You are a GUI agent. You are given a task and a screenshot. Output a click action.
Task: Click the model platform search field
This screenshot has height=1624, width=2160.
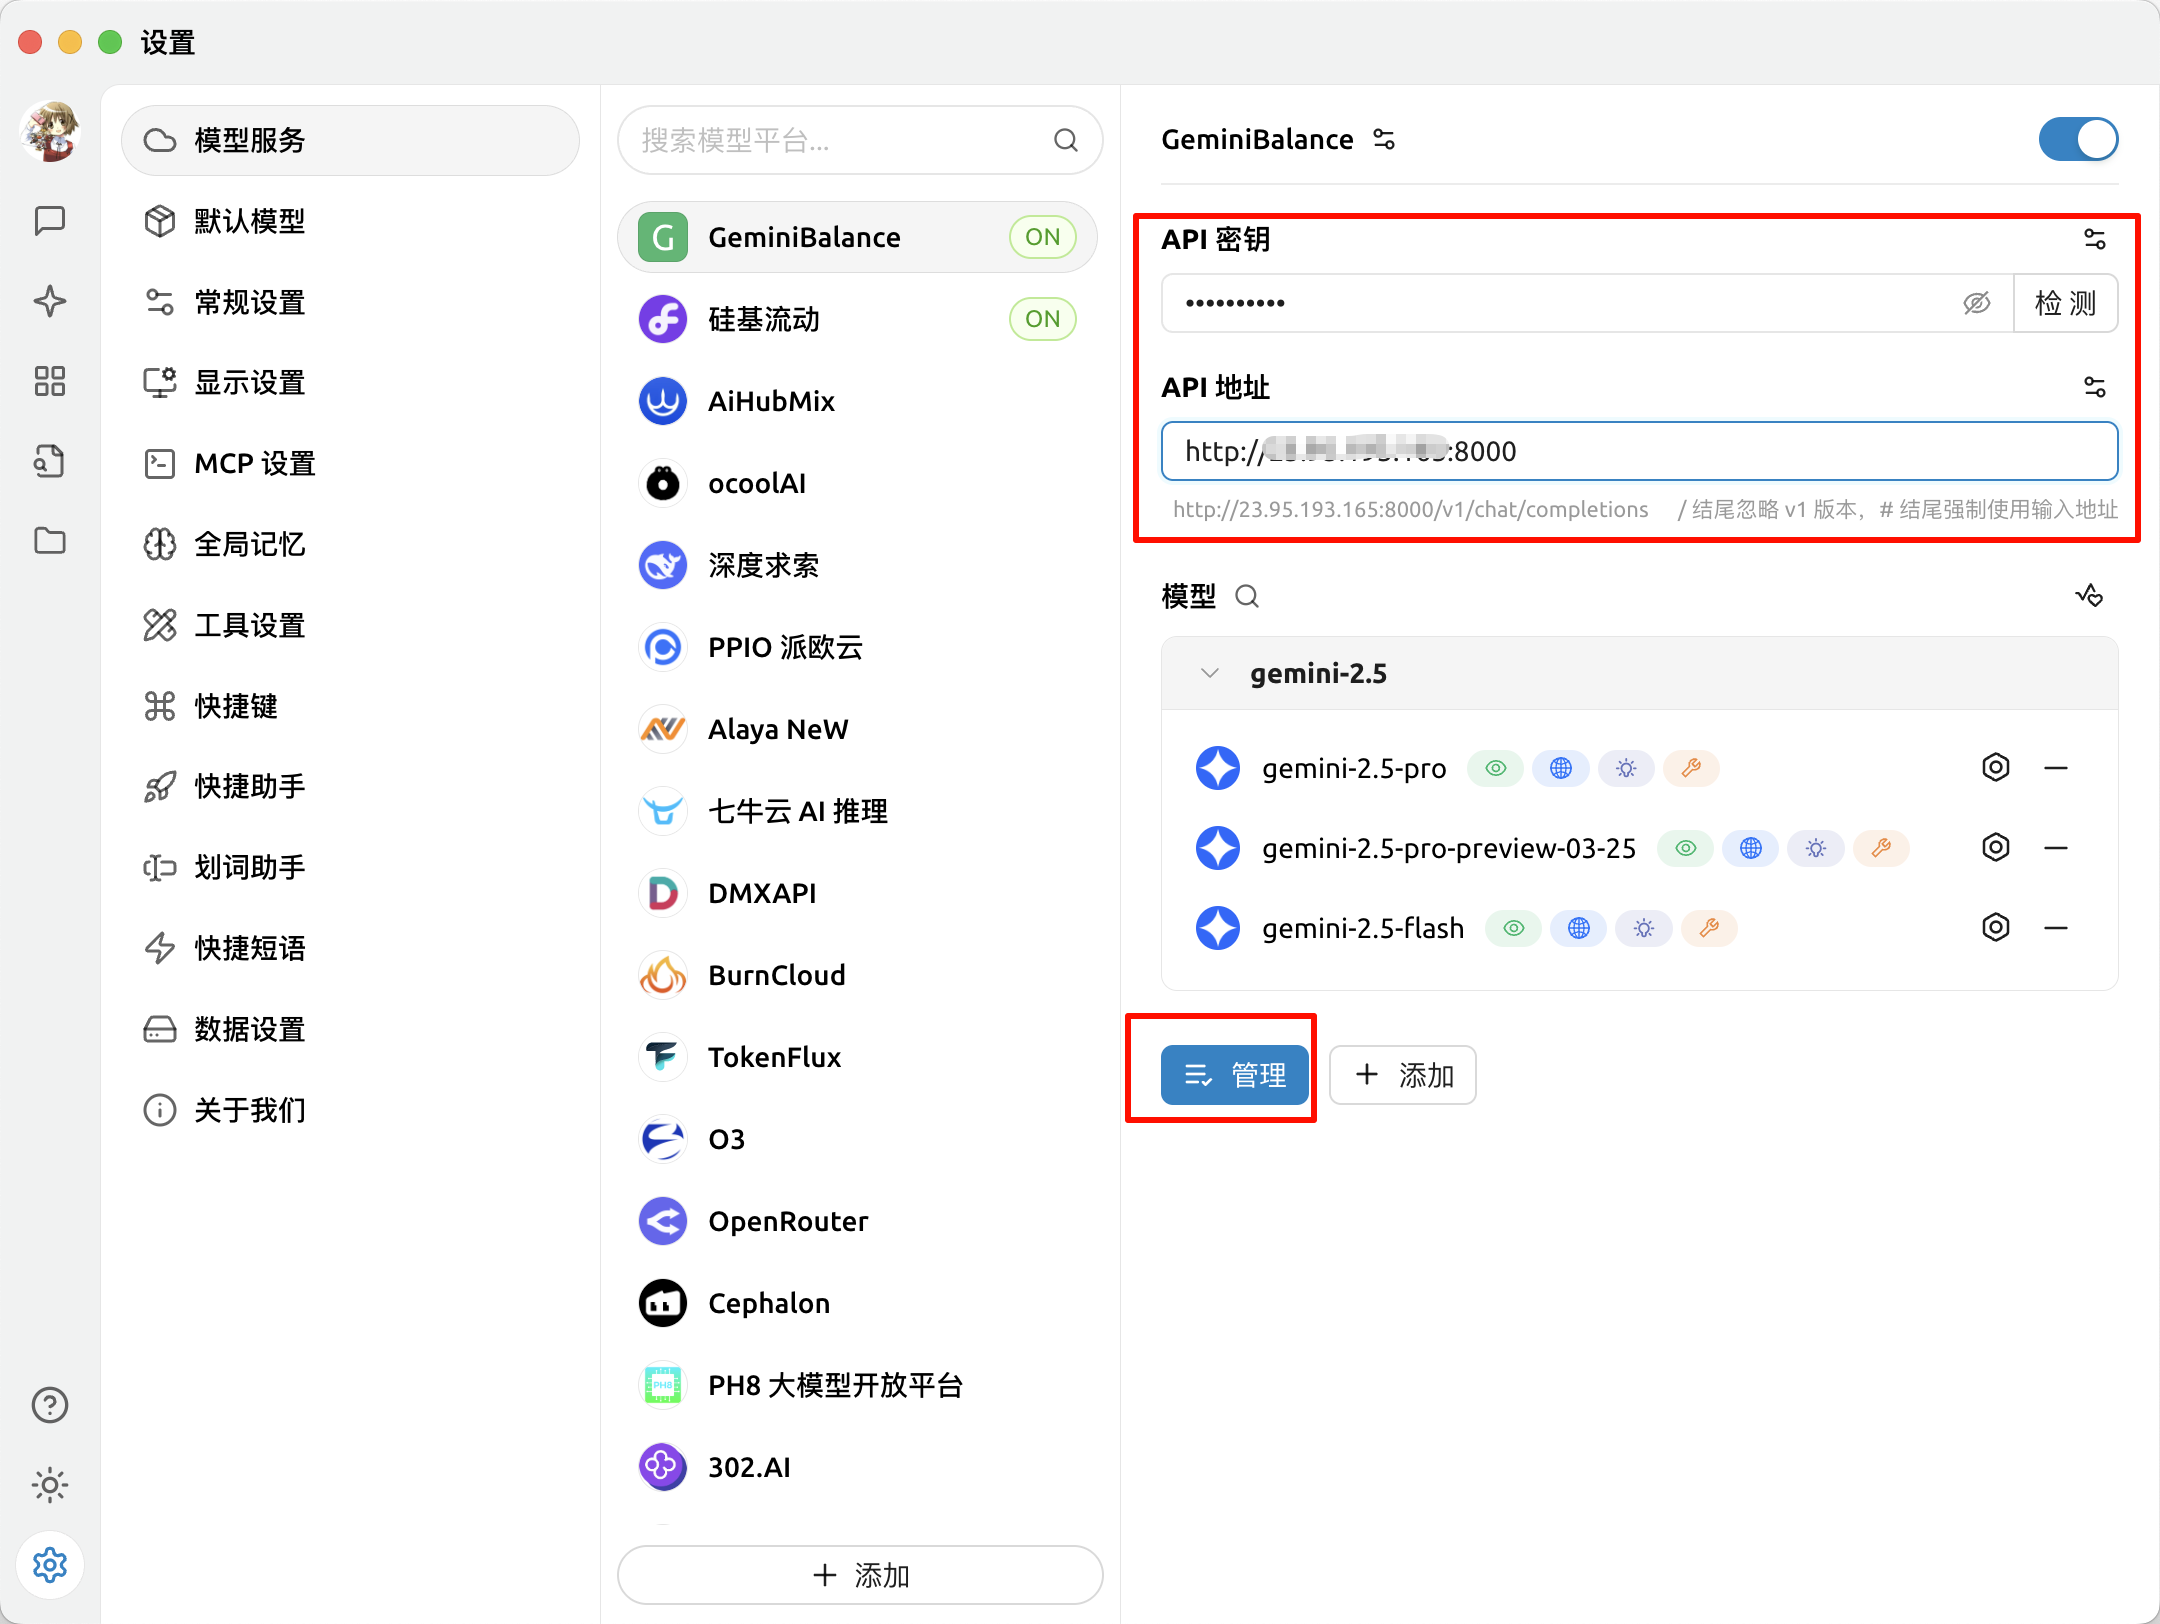click(x=840, y=140)
